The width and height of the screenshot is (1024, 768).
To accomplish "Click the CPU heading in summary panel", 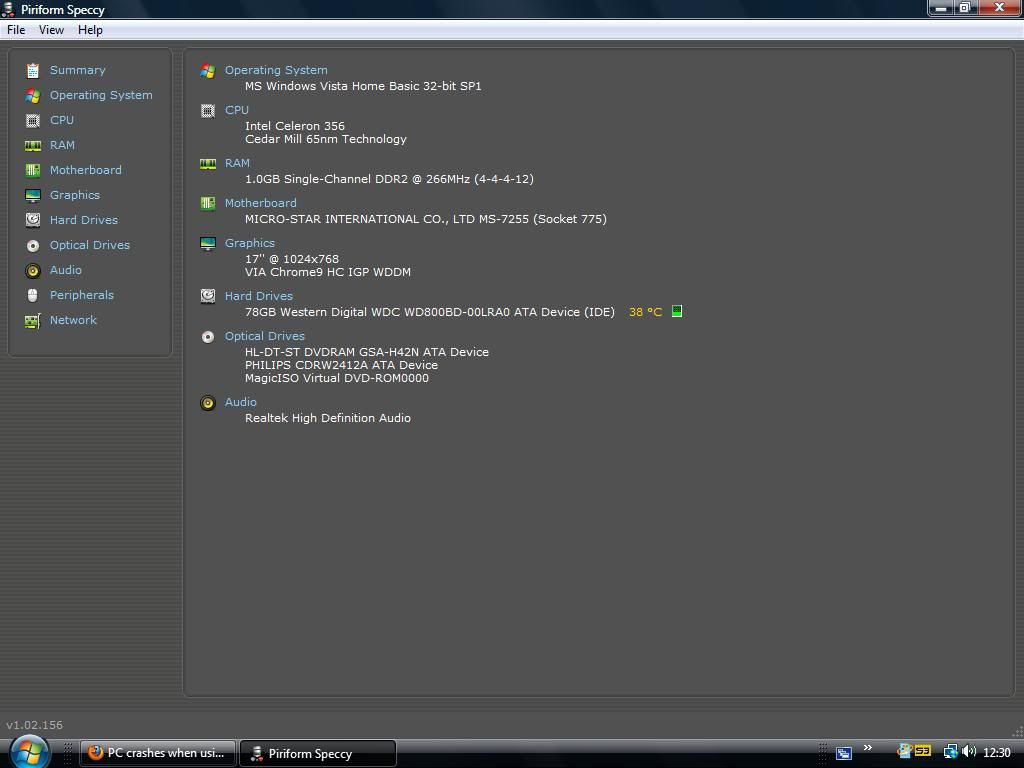I will (x=236, y=110).
